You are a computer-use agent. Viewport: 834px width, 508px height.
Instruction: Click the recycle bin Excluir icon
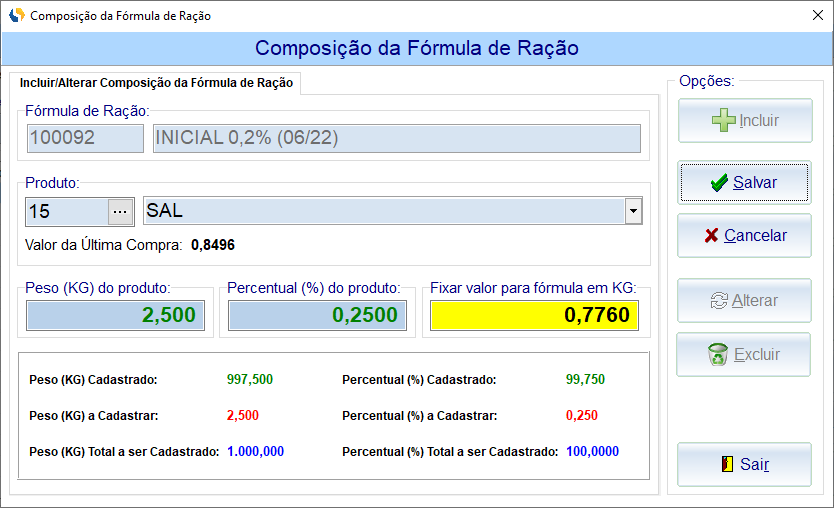pyautogui.click(x=717, y=354)
